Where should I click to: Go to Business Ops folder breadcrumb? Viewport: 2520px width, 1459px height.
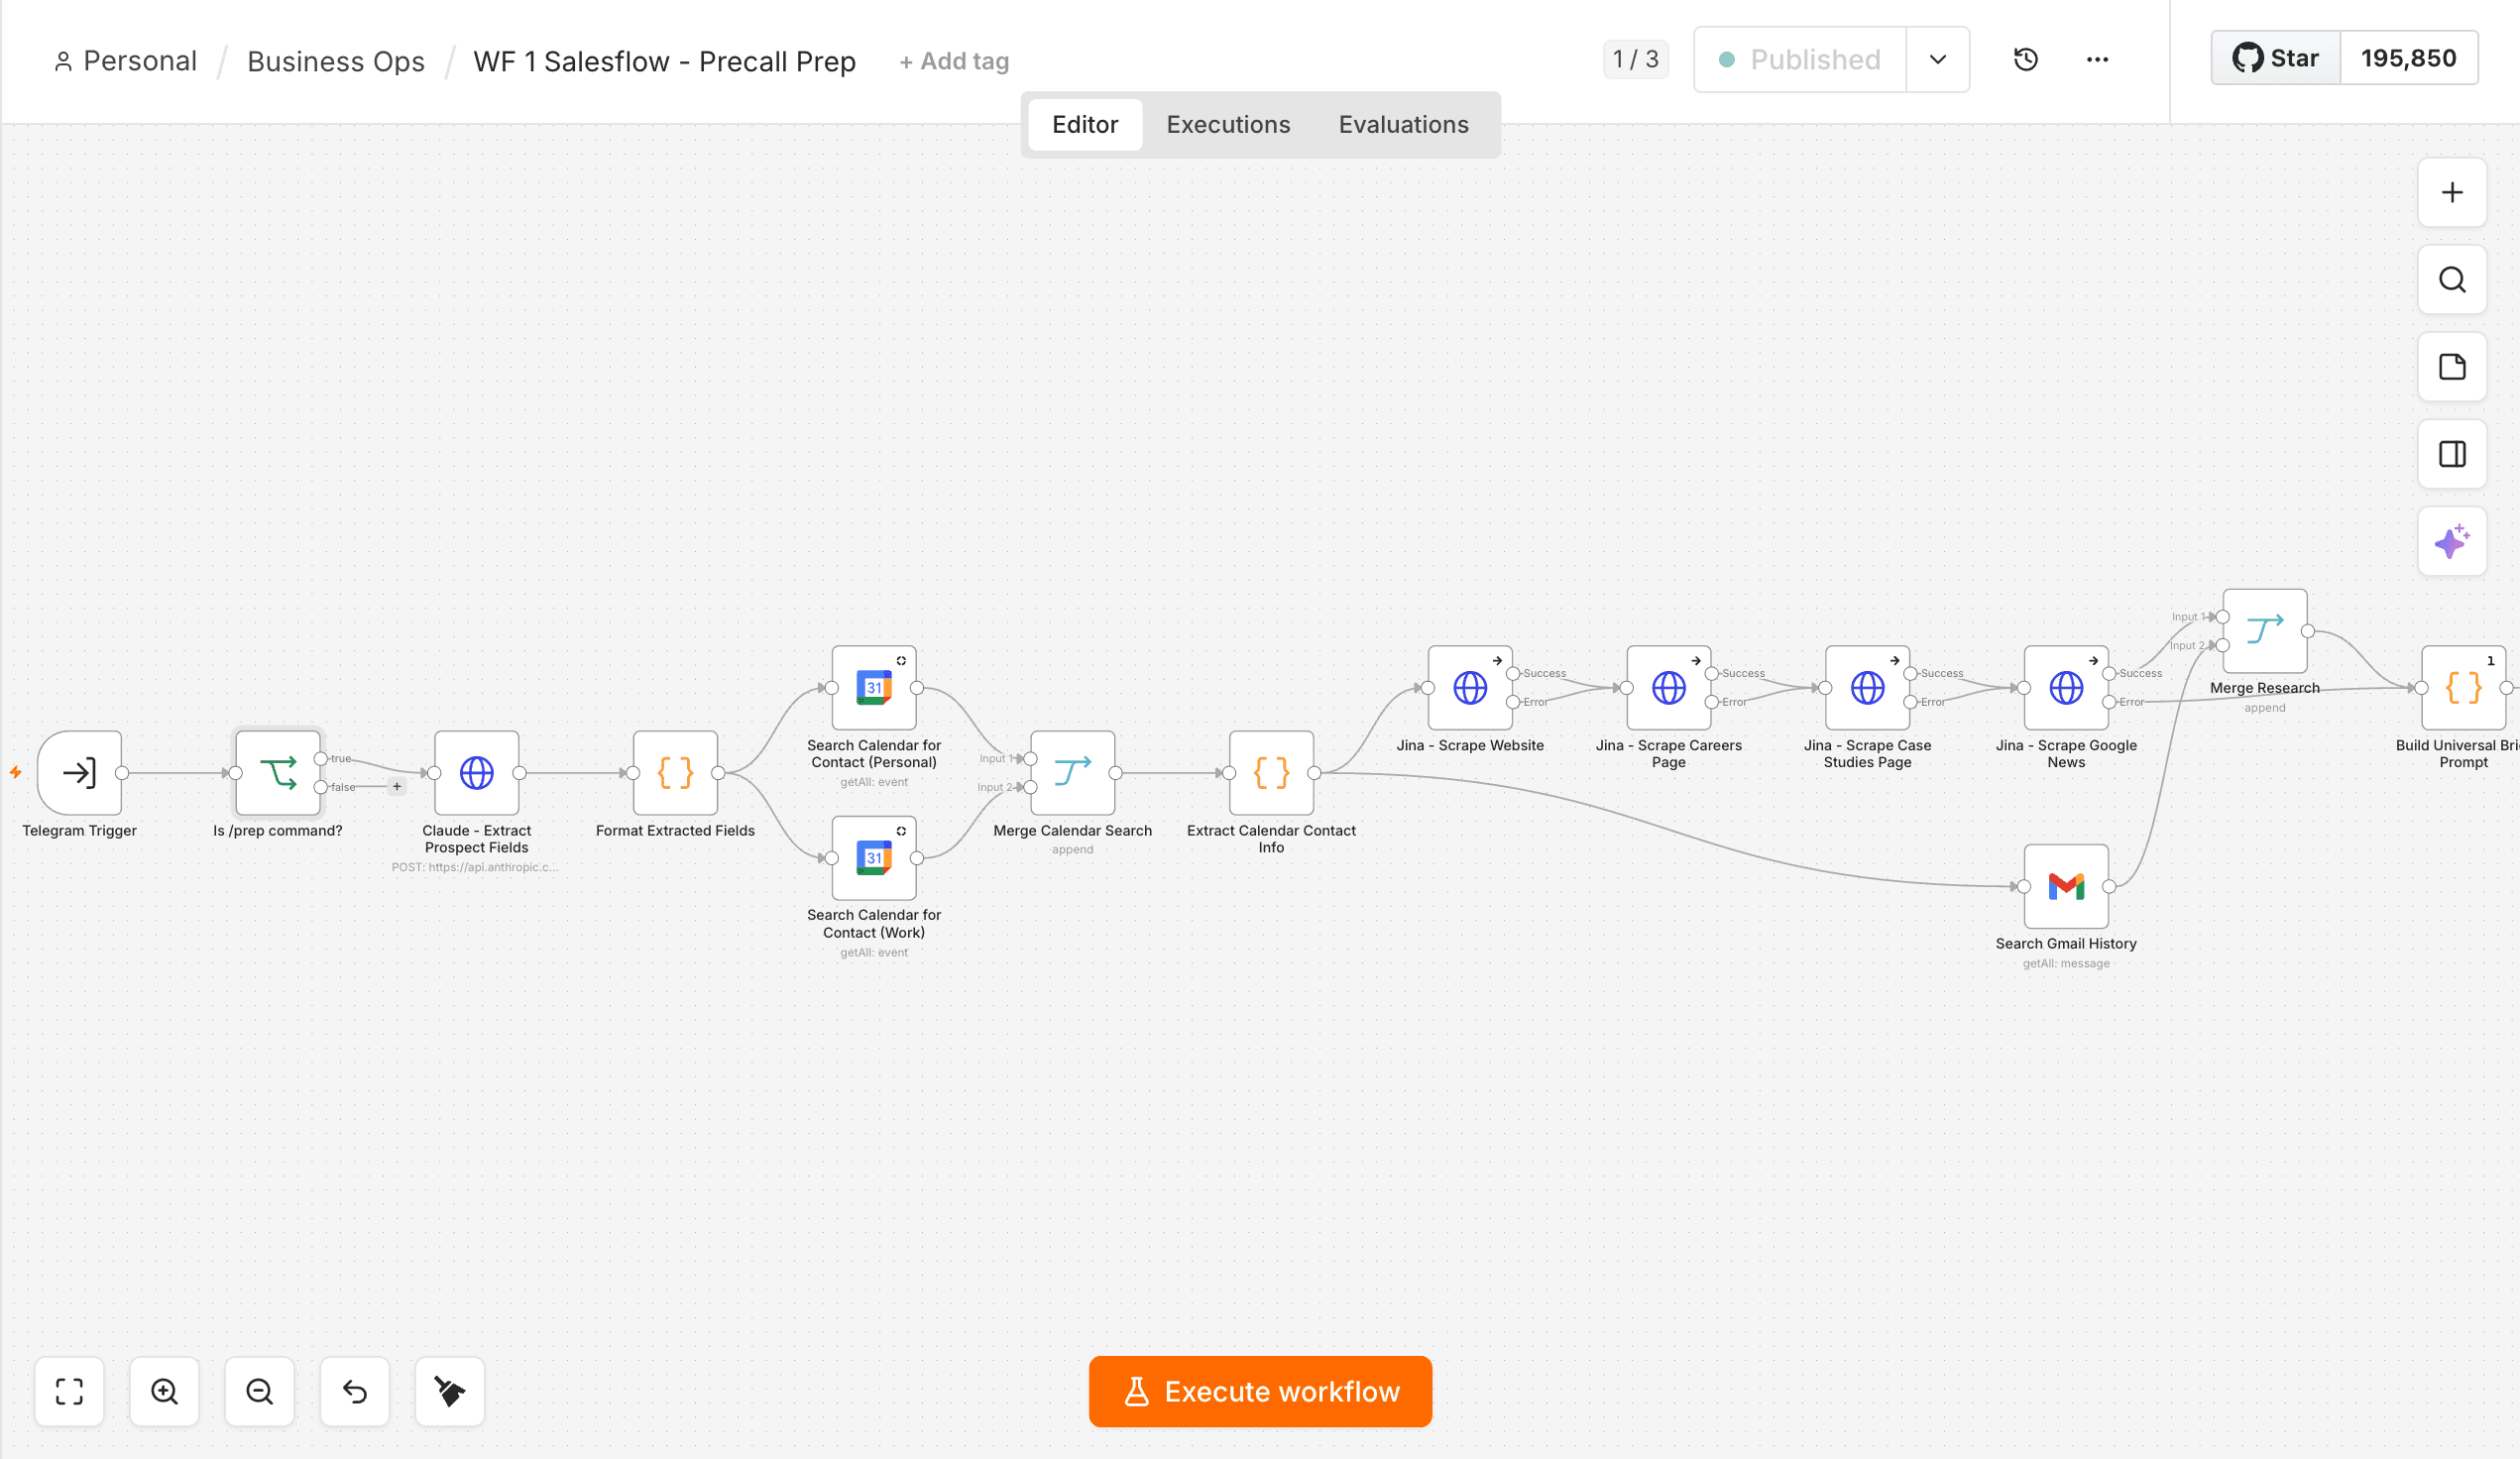336,61
